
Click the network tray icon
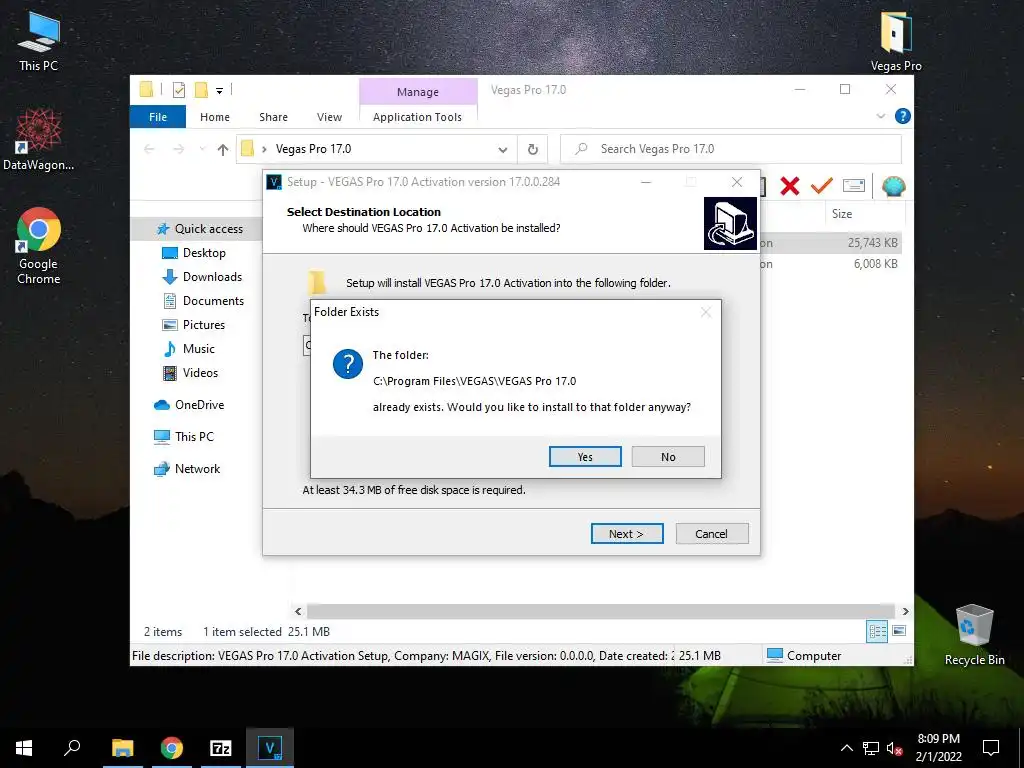pyautogui.click(x=871, y=748)
